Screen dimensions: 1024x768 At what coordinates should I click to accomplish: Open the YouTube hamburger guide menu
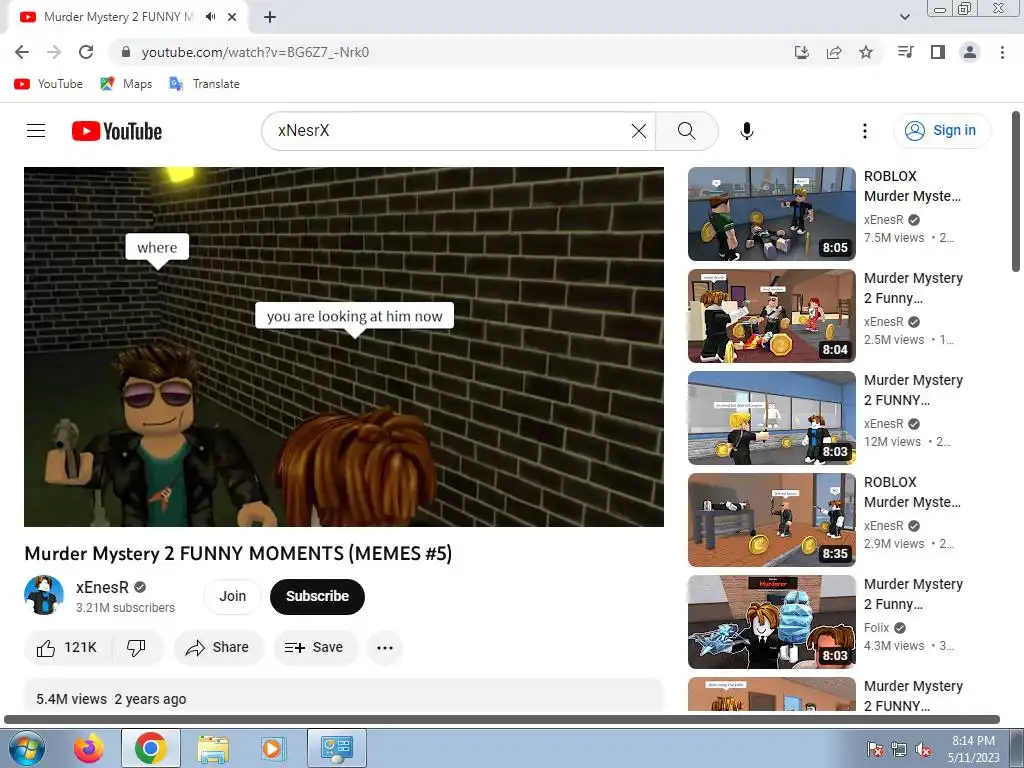[x=36, y=131]
